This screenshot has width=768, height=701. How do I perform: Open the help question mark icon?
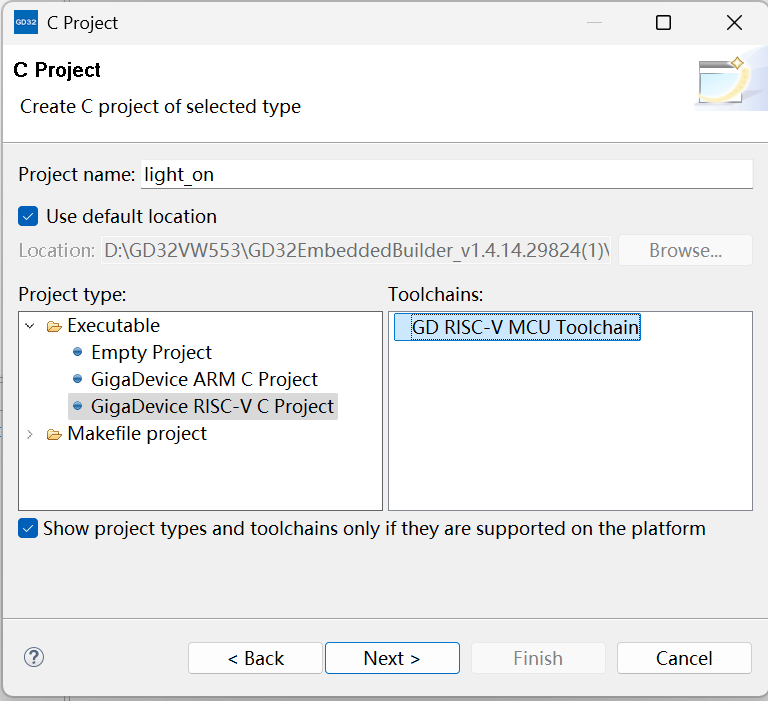34,657
